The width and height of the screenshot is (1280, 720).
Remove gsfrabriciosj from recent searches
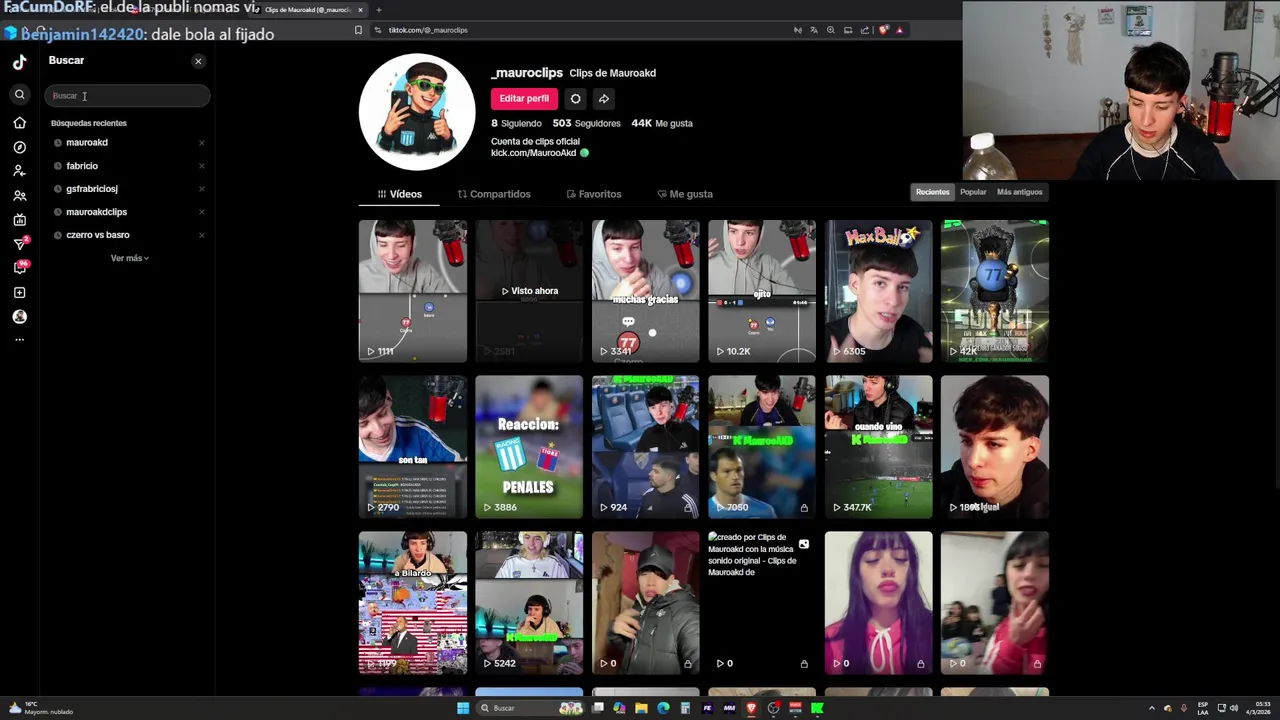(201, 189)
